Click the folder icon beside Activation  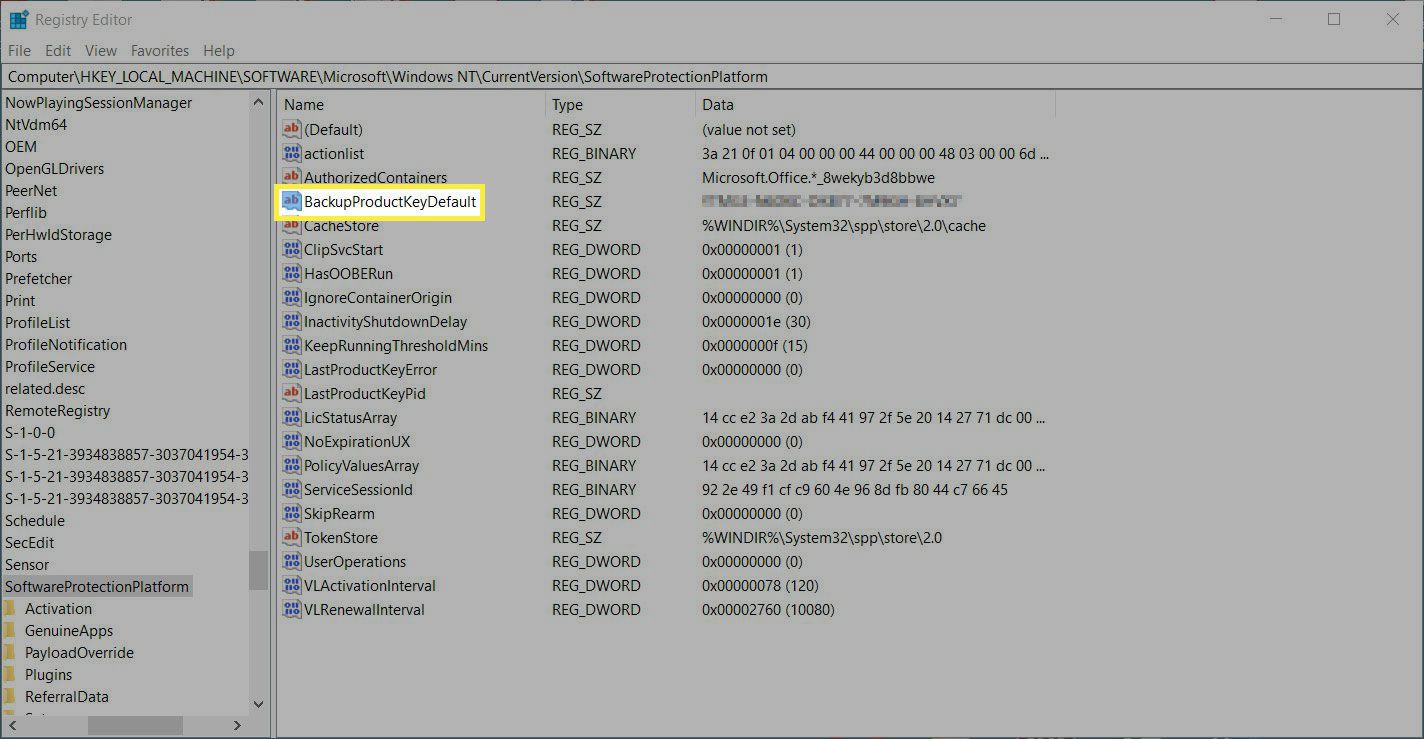[x=10, y=609]
